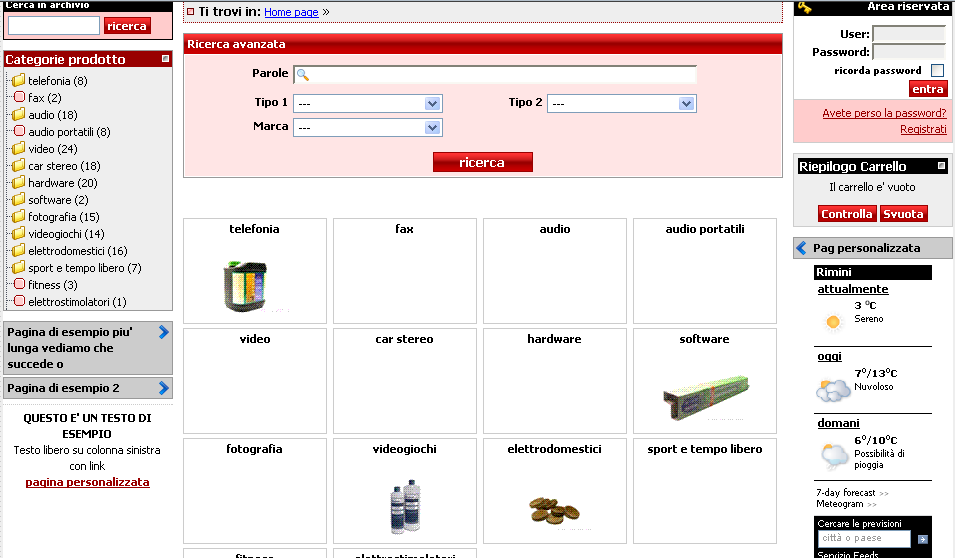
Task: Open the fotografia category tile
Action: tap(255, 490)
